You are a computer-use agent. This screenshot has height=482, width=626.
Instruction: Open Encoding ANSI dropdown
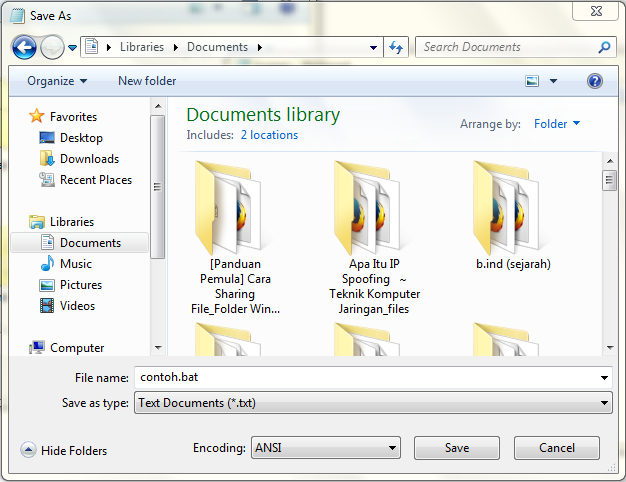(x=326, y=448)
